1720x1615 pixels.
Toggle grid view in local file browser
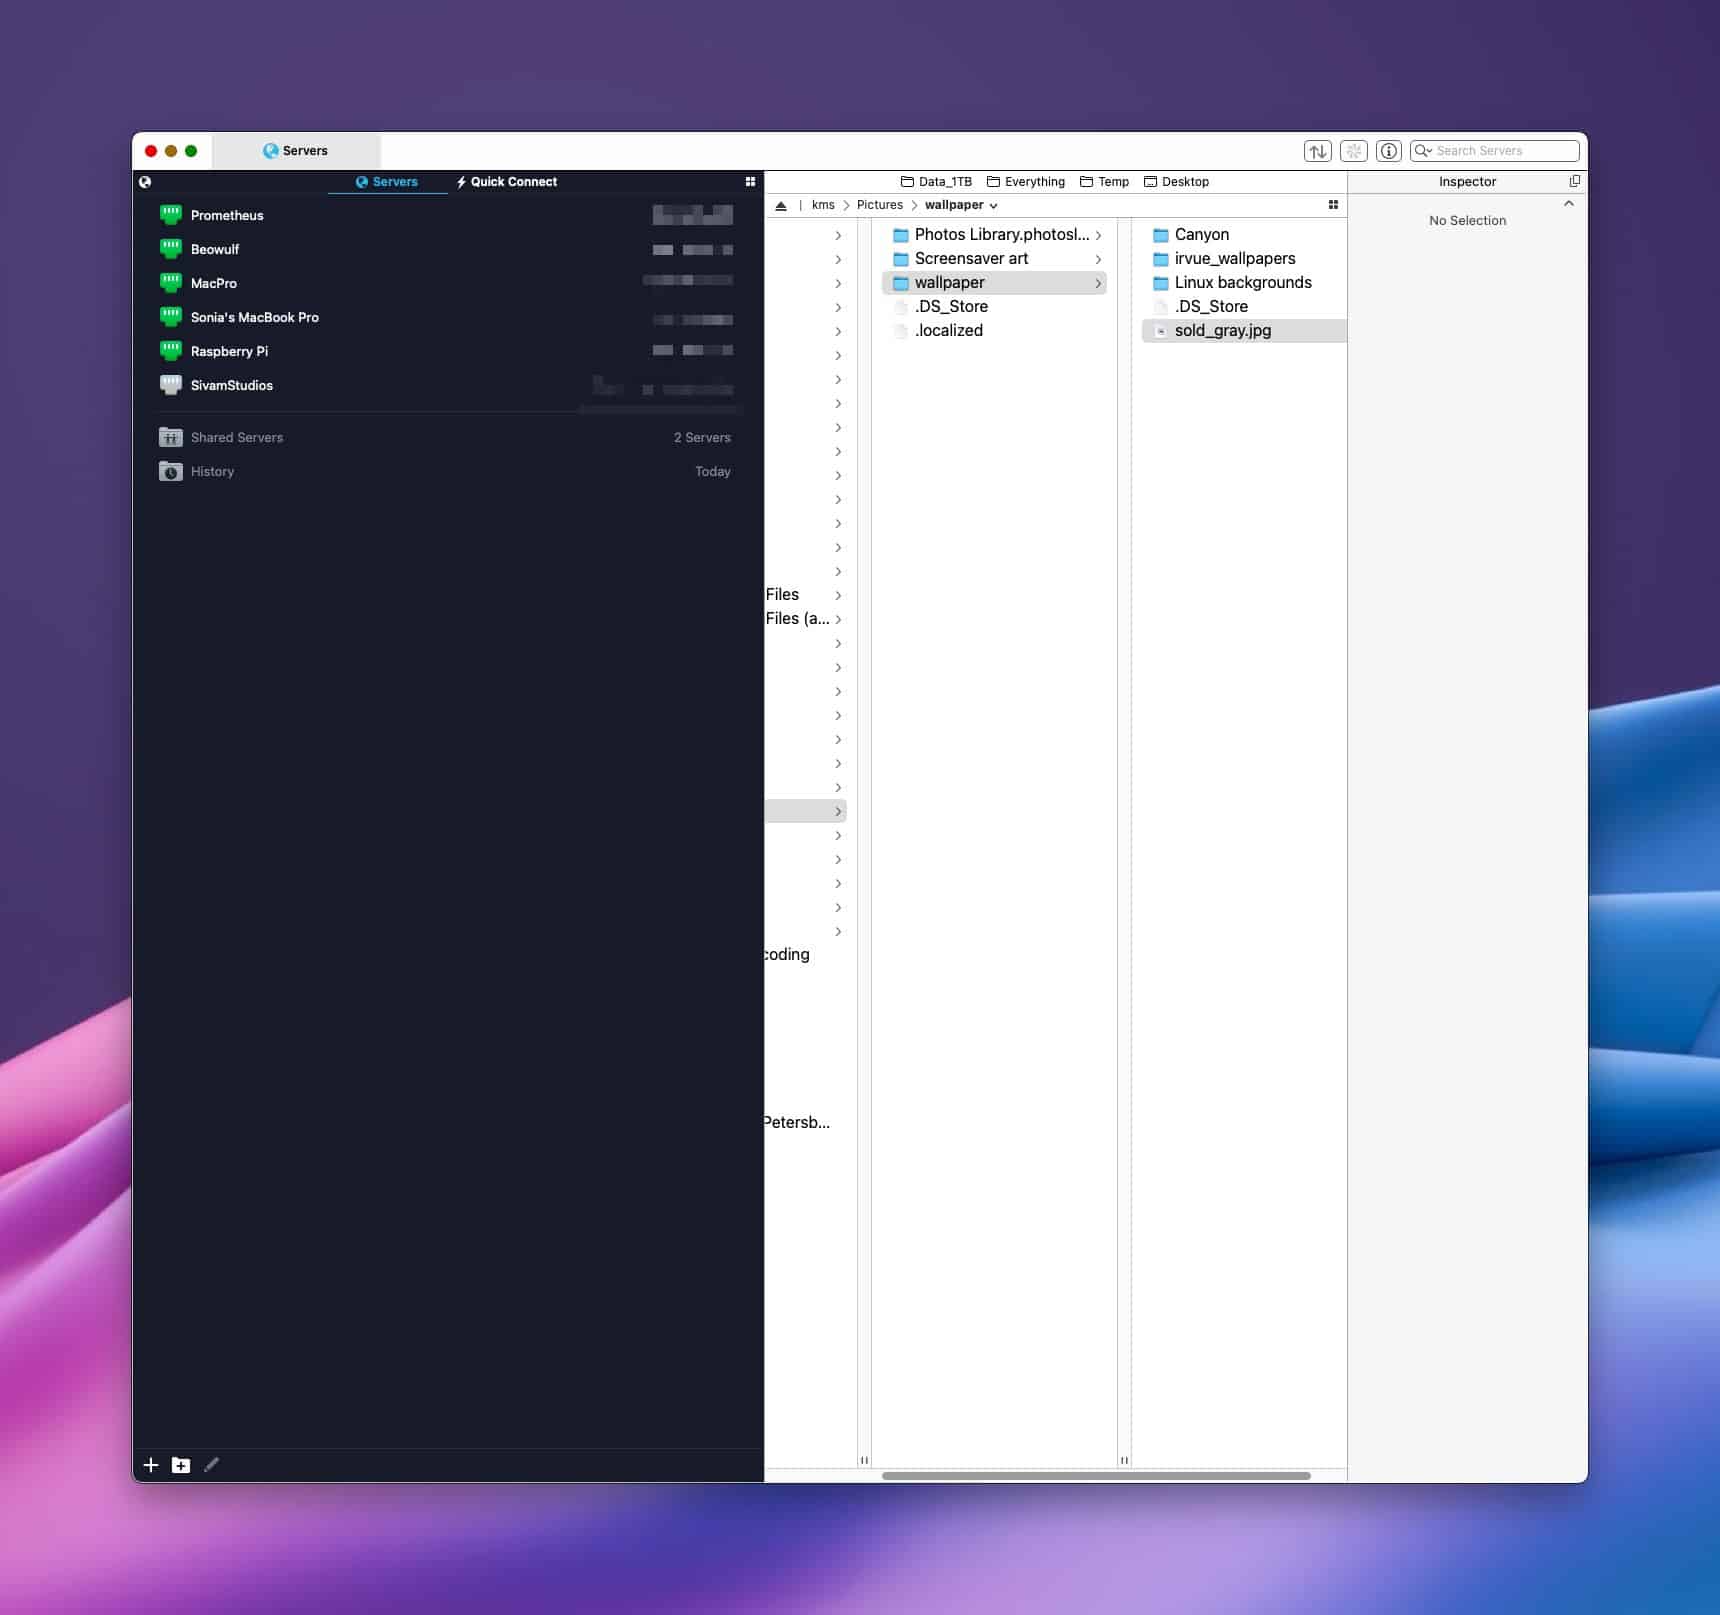[1332, 205]
